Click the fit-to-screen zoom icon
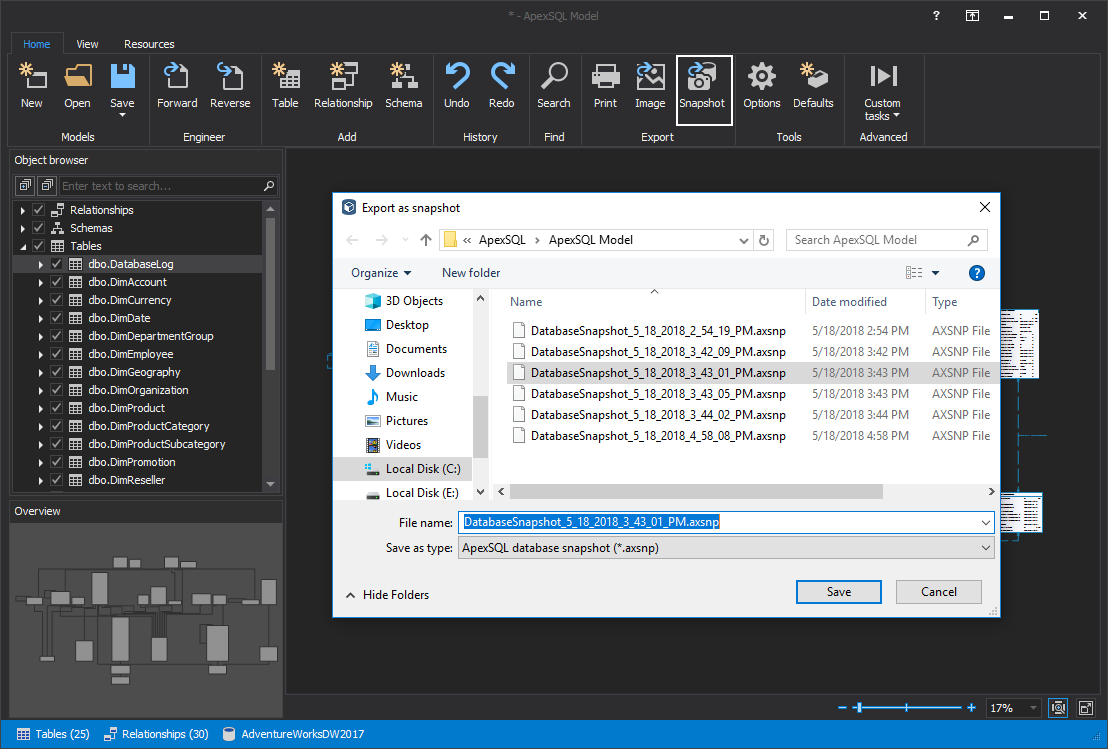This screenshot has width=1108, height=749. pos(1058,707)
